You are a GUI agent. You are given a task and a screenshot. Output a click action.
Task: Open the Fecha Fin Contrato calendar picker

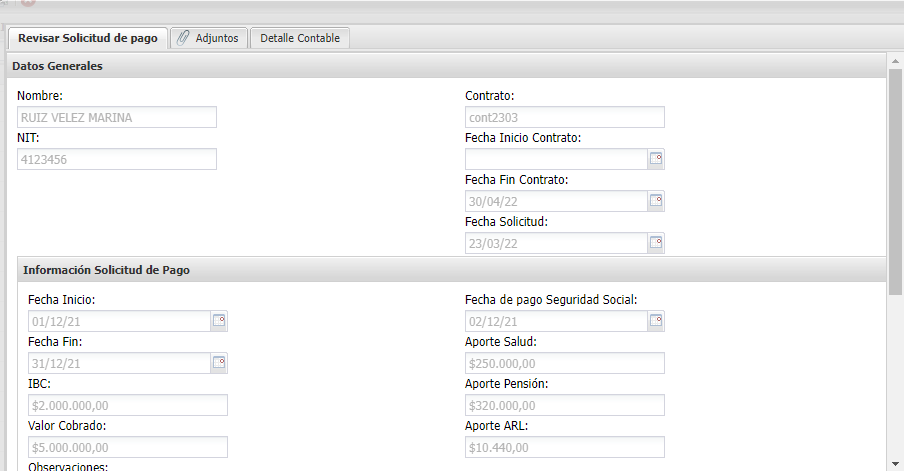[x=656, y=201]
